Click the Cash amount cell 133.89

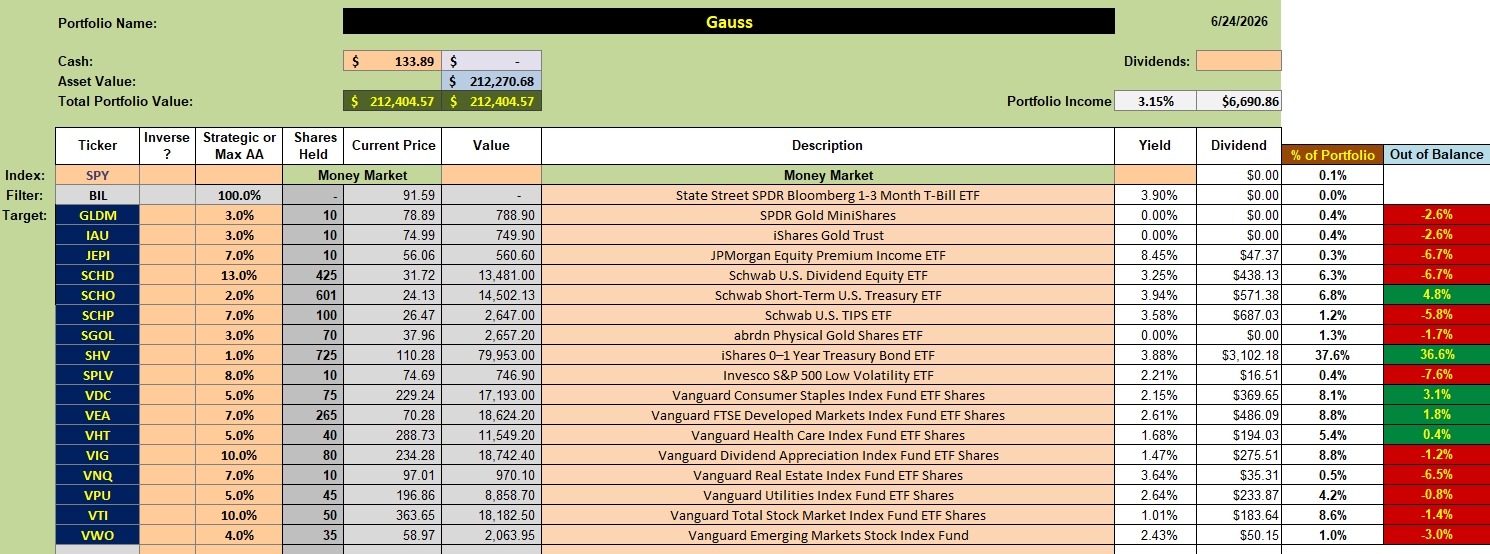[391, 61]
